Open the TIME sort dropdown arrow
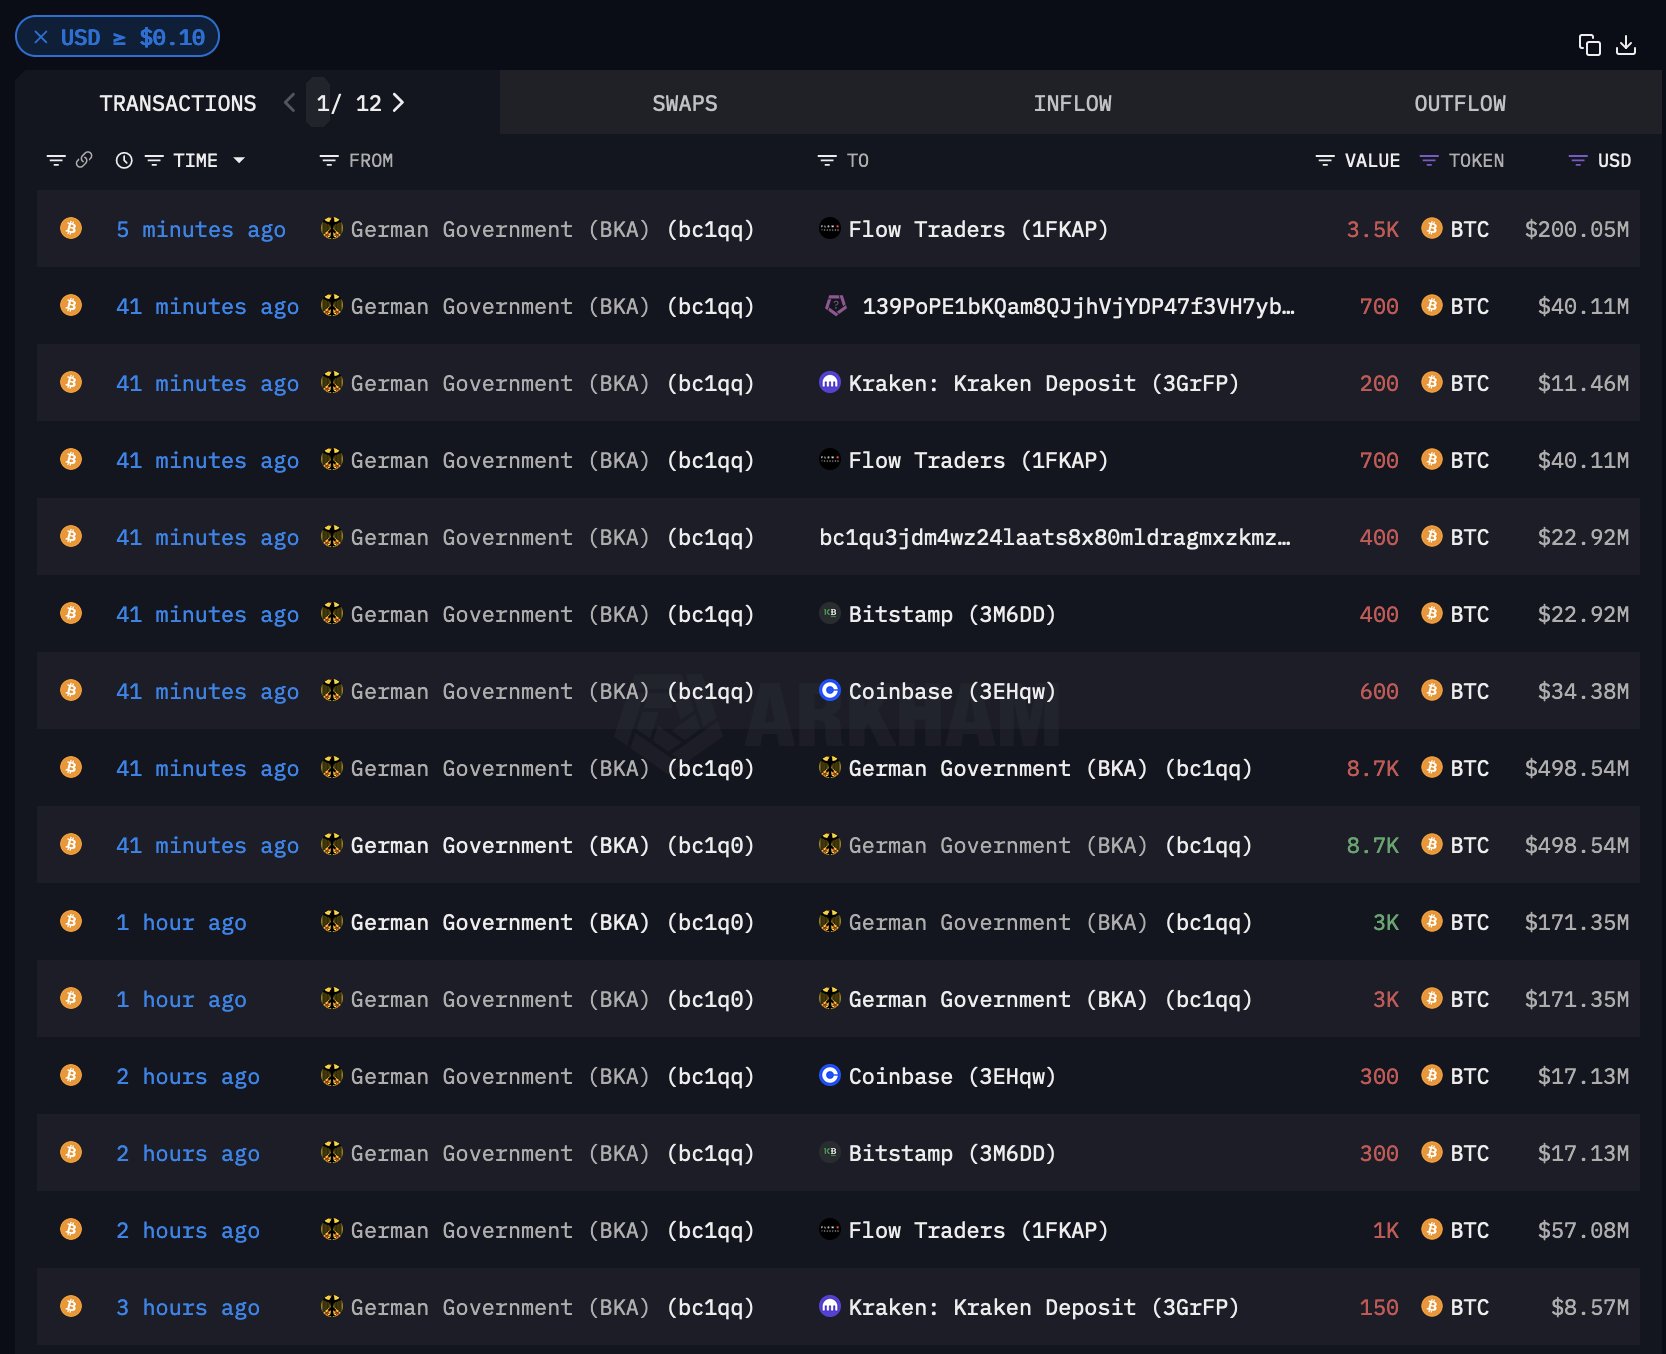This screenshot has width=1666, height=1354. [239, 160]
